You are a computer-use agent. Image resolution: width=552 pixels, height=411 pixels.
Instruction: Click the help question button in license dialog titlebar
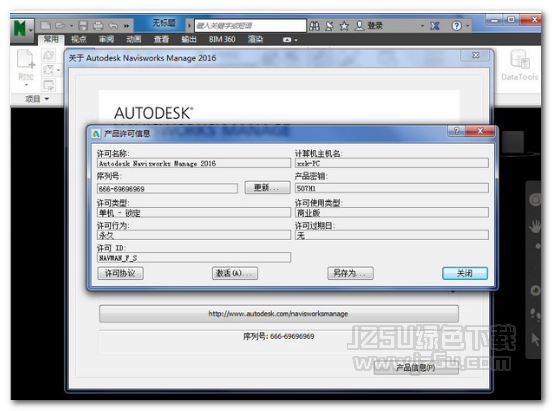click(456, 131)
